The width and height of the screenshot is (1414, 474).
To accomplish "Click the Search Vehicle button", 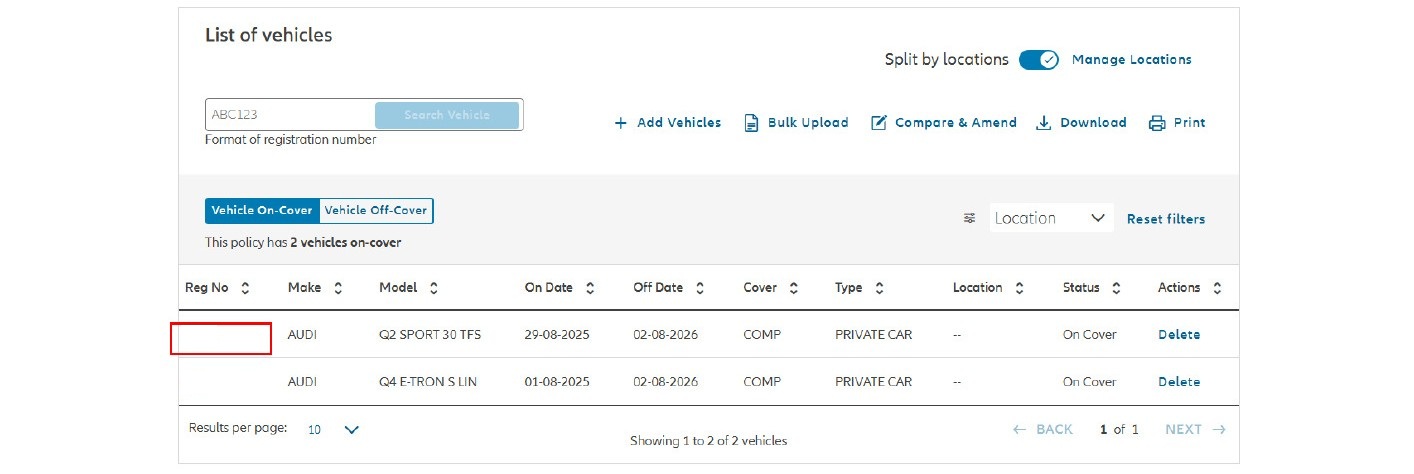I will tap(447, 115).
